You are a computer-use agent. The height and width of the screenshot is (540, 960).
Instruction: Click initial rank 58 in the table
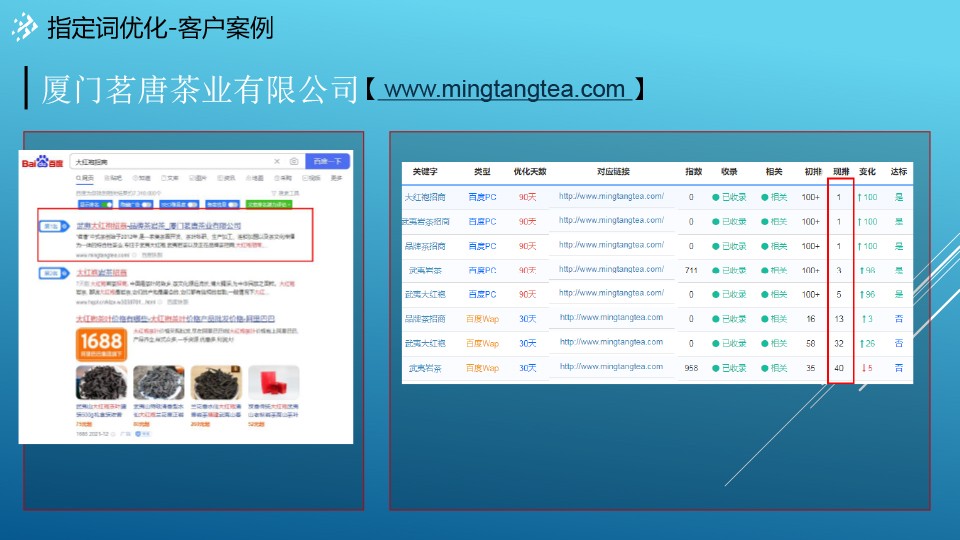tap(811, 343)
